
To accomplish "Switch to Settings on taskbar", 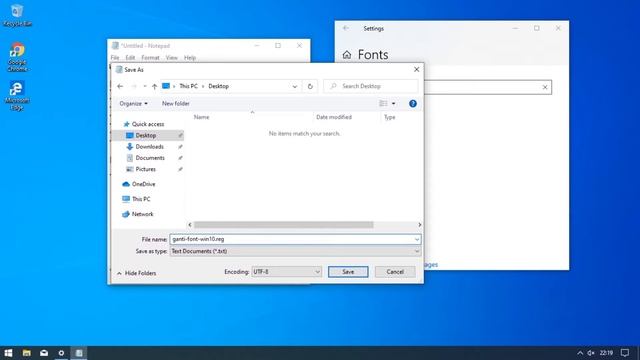I will (x=61, y=353).
